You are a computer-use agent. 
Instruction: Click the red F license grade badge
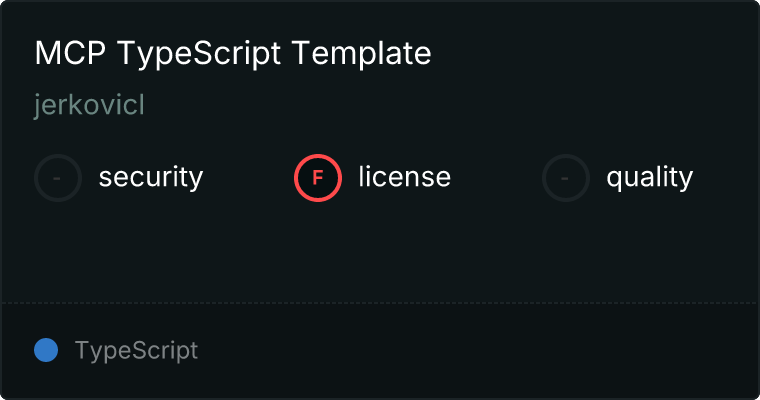tap(318, 178)
